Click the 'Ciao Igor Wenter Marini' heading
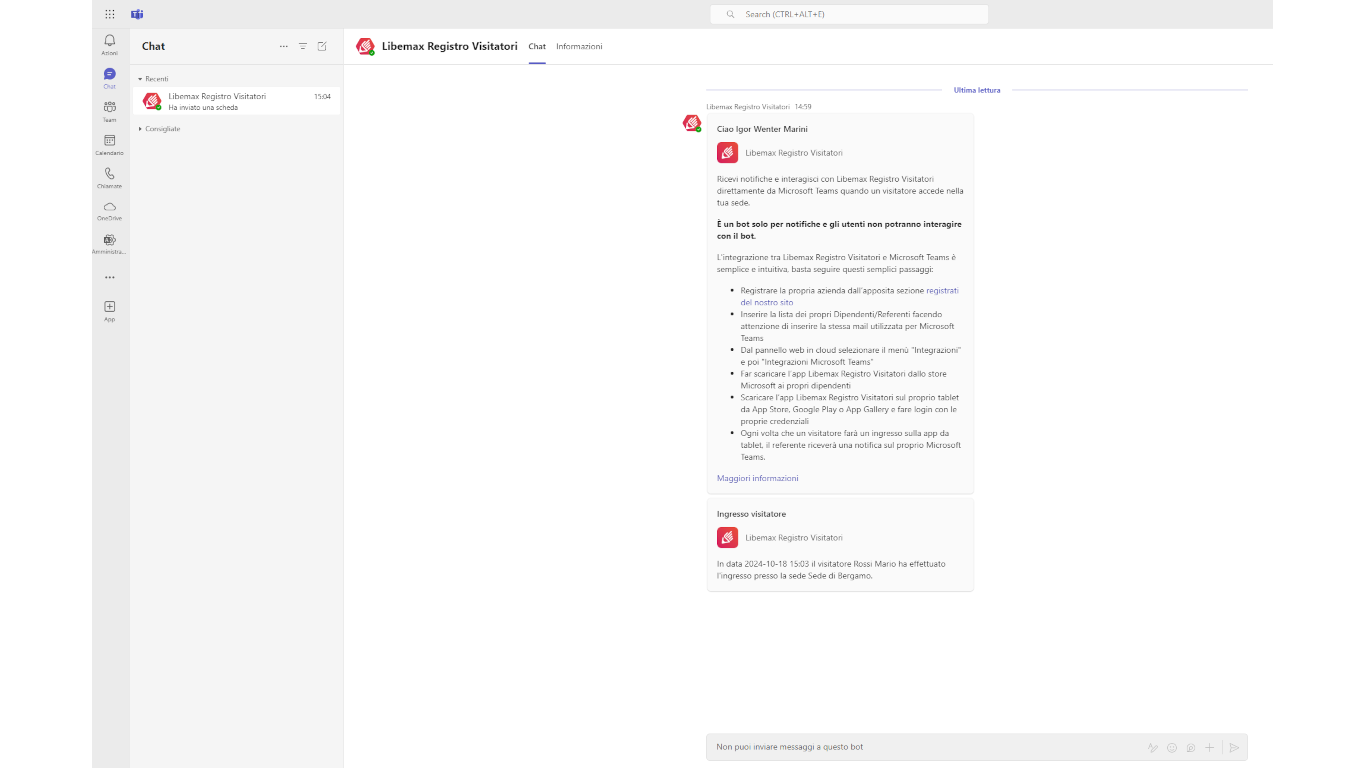The height and width of the screenshot is (768, 1366). [762, 129]
